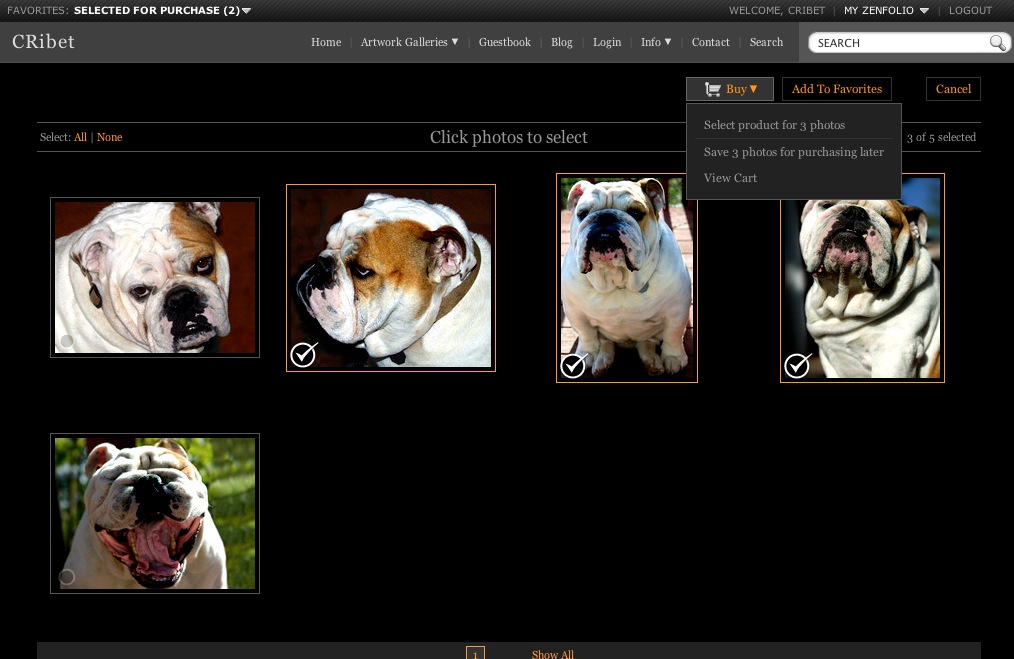
Task: Open the My Zenfolio dropdown
Action: [x=881, y=10]
